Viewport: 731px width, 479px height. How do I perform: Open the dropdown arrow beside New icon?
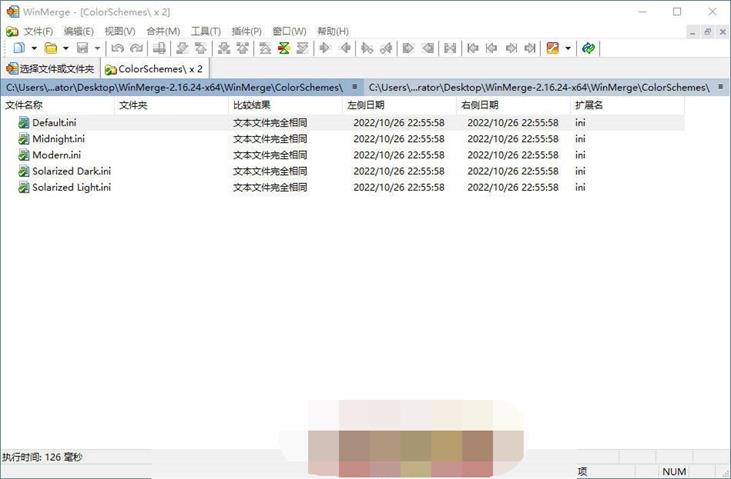(34, 48)
